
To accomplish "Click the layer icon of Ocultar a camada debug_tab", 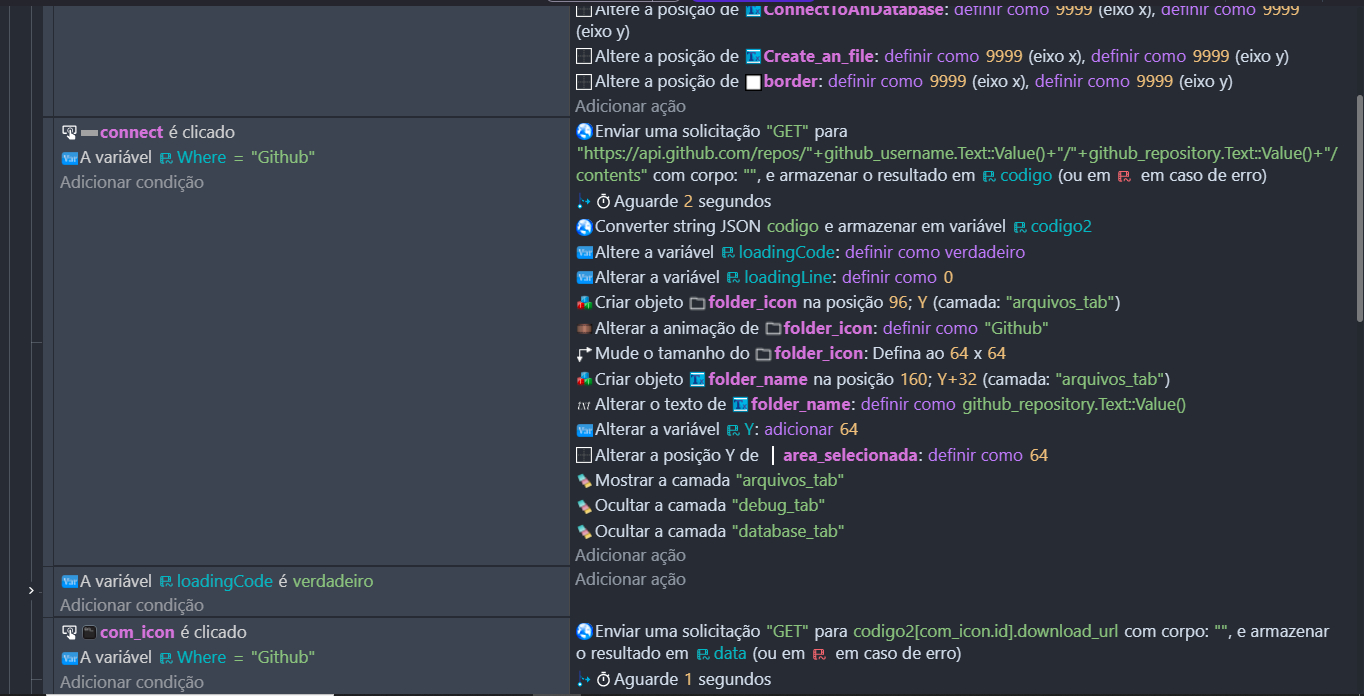I will [585, 506].
